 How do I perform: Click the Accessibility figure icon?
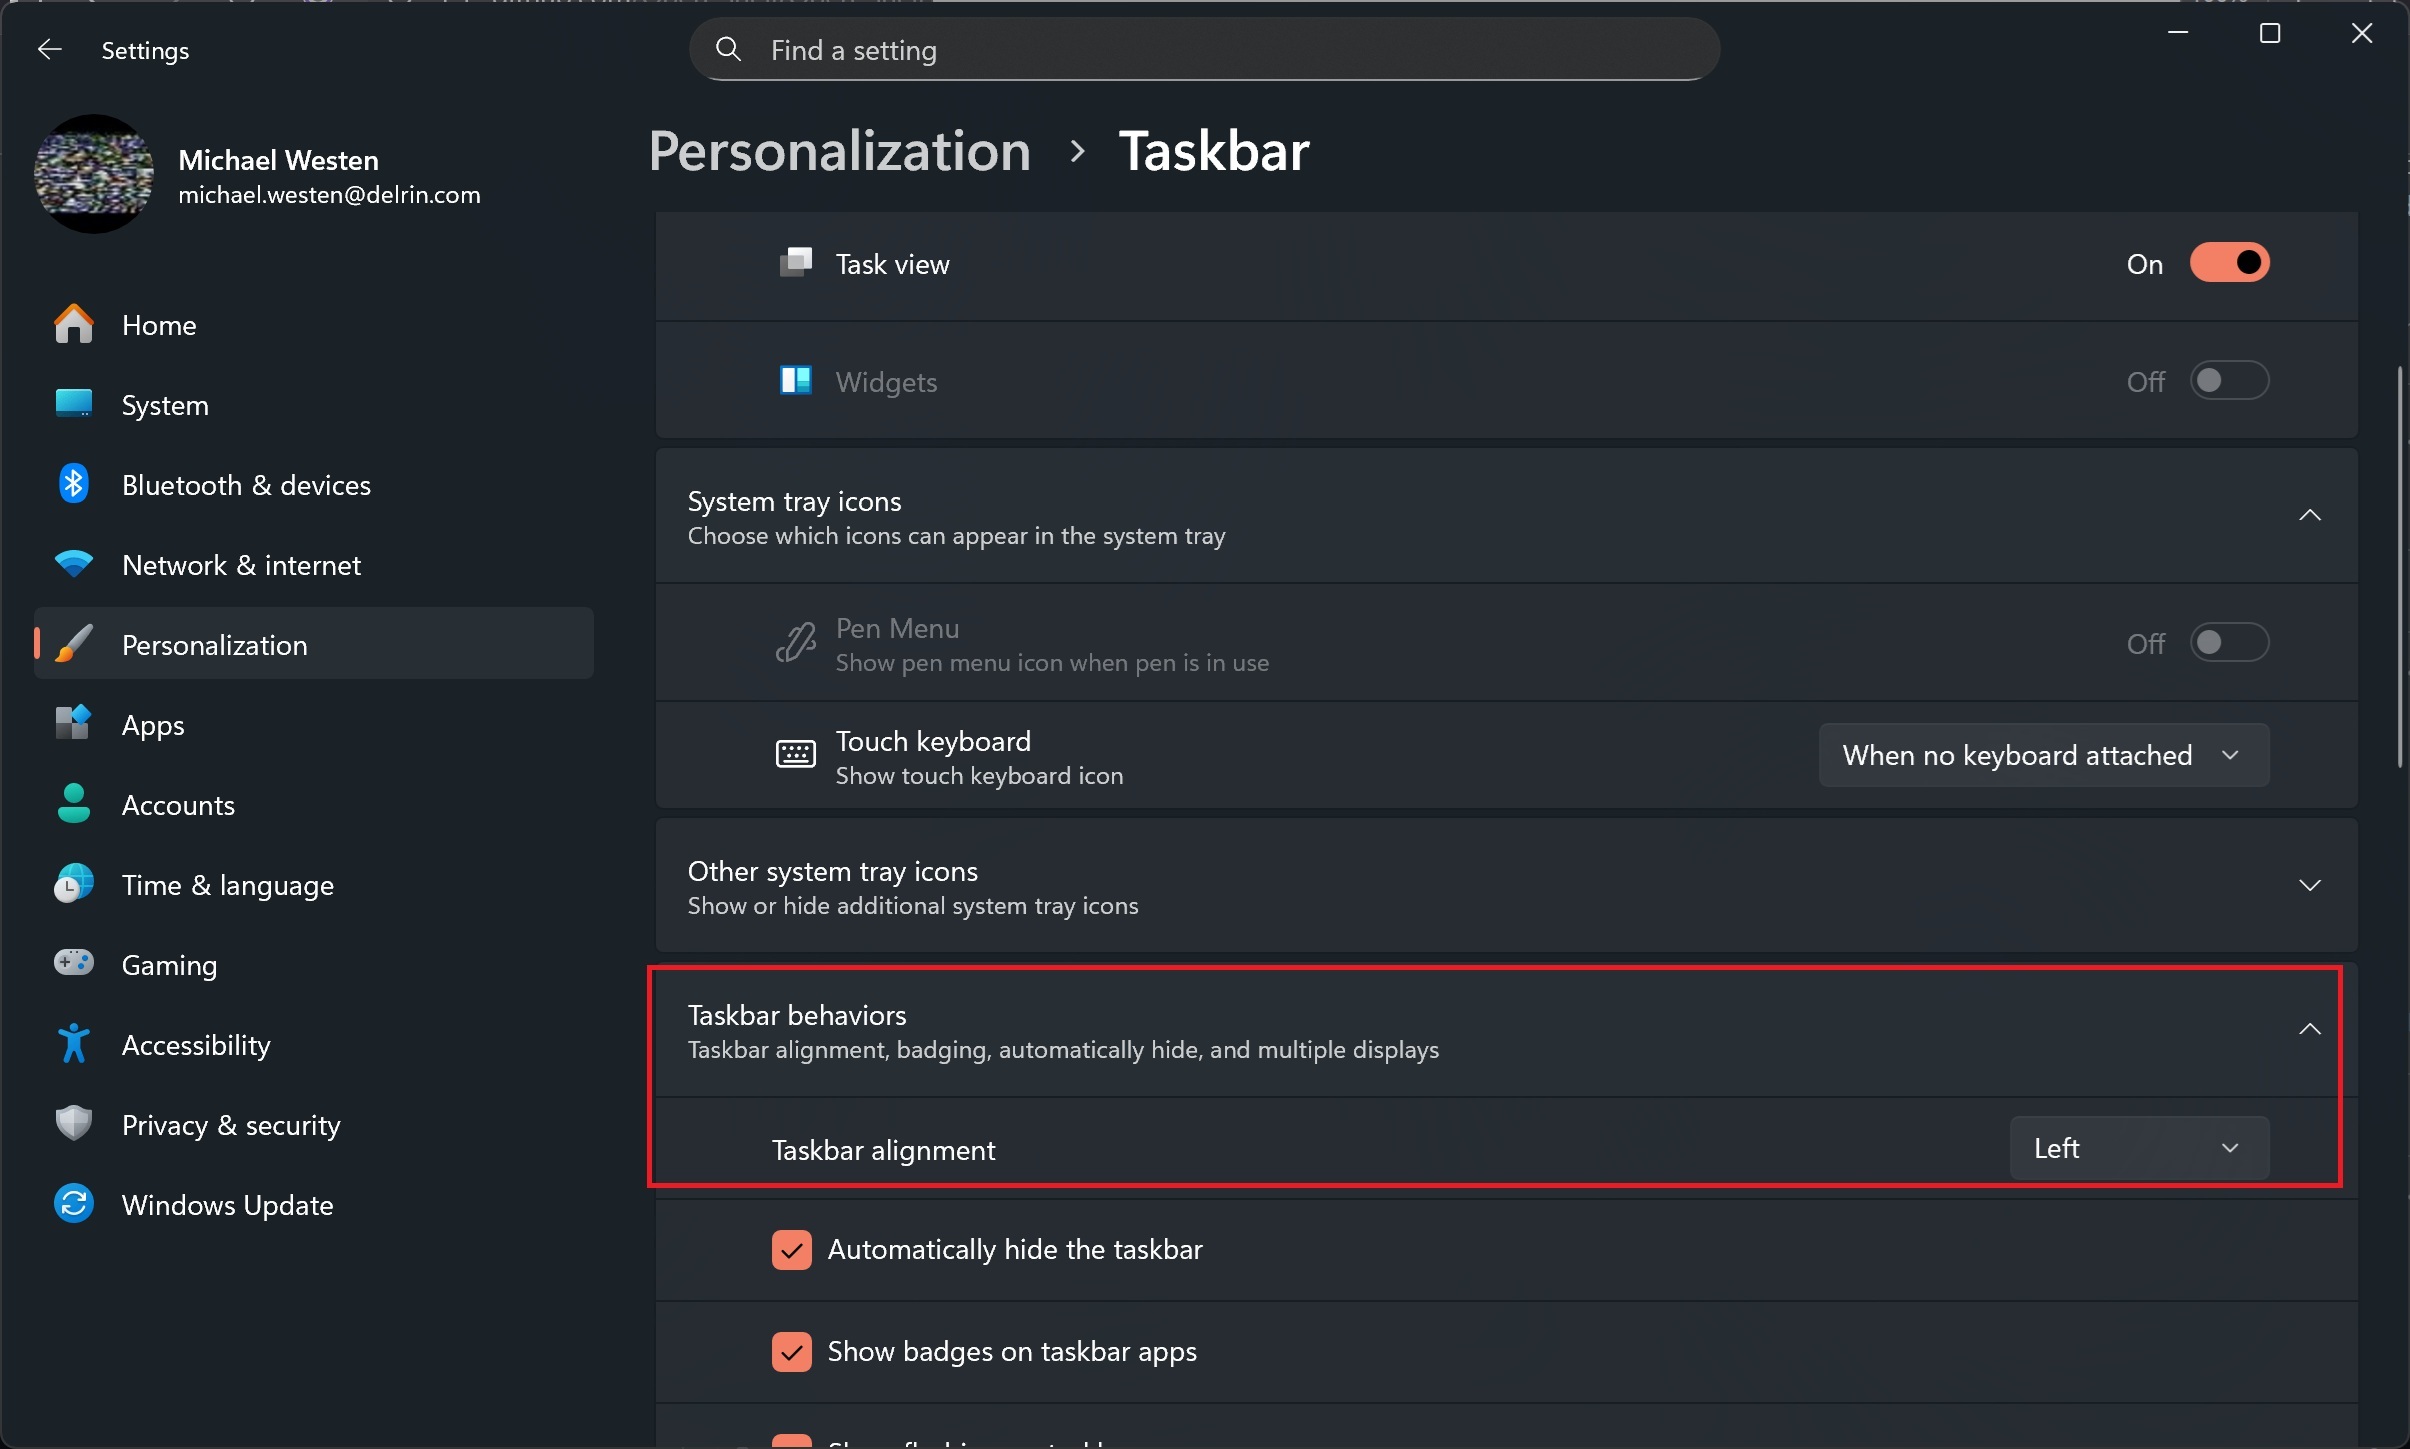point(74,1044)
